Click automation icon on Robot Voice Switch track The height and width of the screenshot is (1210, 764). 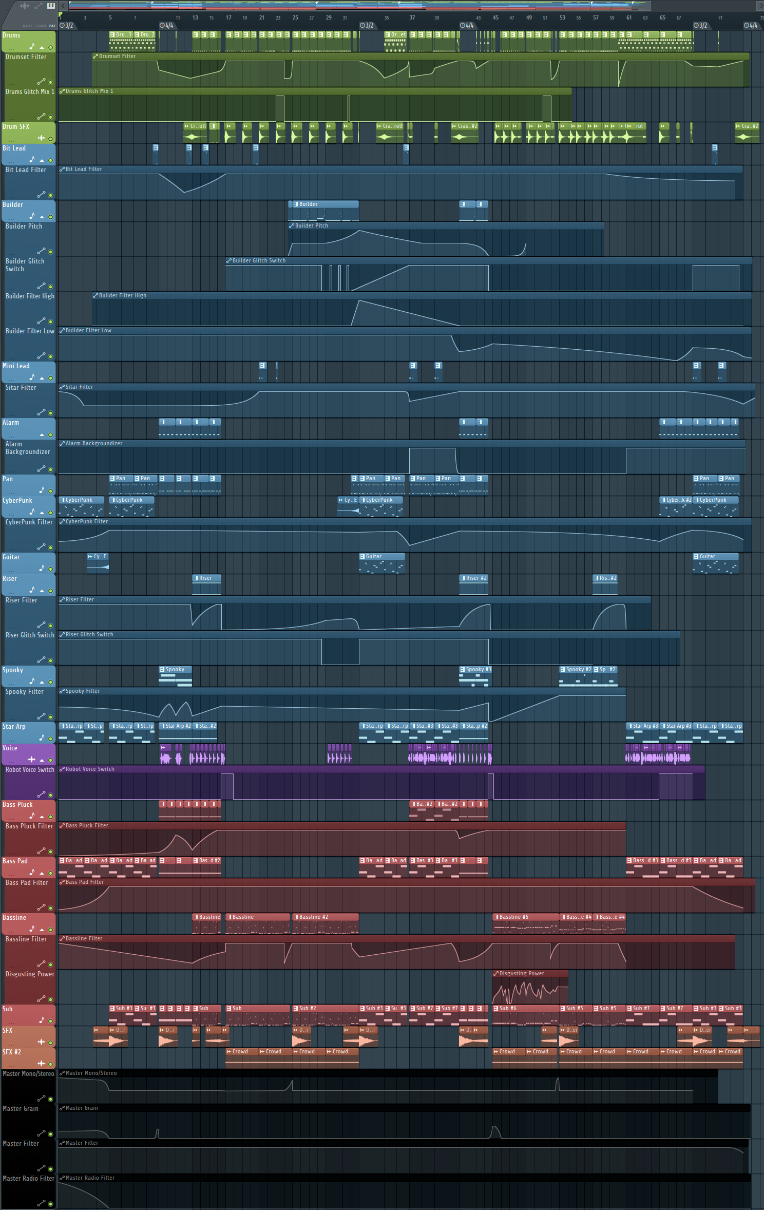(x=41, y=794)
